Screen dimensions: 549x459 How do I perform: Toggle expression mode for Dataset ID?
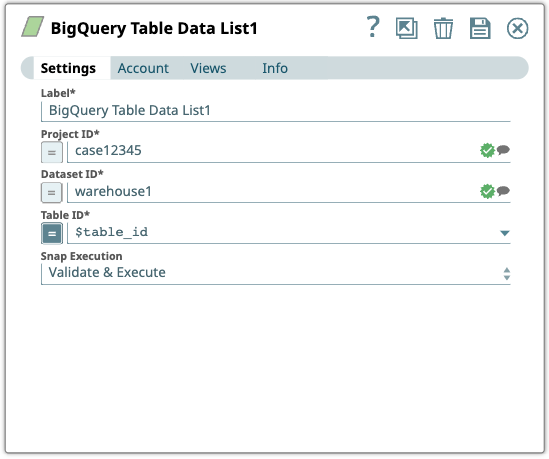(x=52, y=193)
